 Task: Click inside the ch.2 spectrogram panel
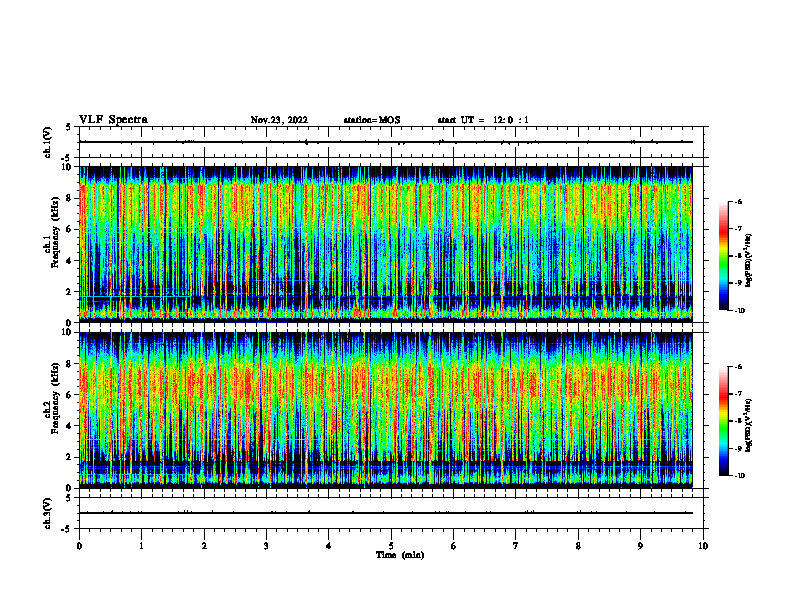click(x=386, y=410)
